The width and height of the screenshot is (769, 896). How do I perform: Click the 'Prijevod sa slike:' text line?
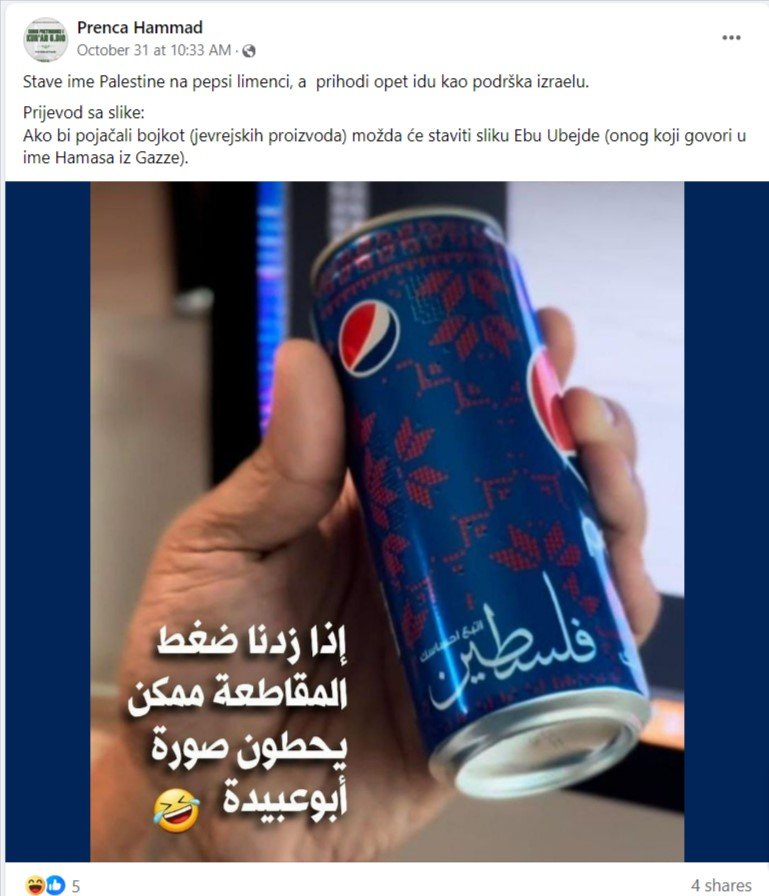[x=83, y=112]
